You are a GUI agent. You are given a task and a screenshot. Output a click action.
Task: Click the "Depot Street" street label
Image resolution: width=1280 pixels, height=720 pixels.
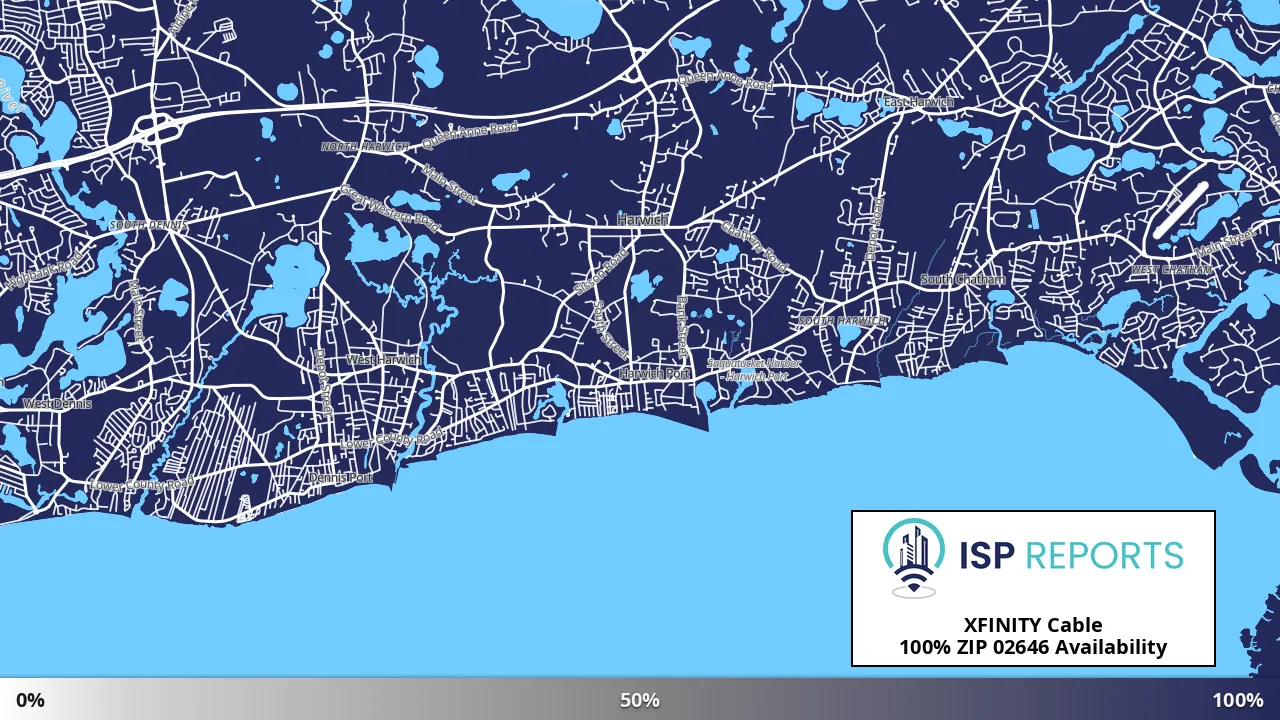point(323,382)
